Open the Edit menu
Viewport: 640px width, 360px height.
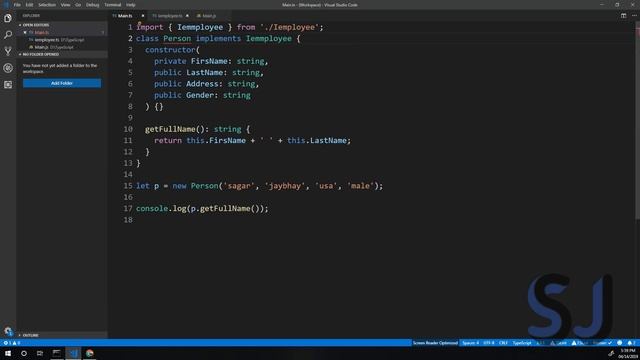(x=29, y=5)
